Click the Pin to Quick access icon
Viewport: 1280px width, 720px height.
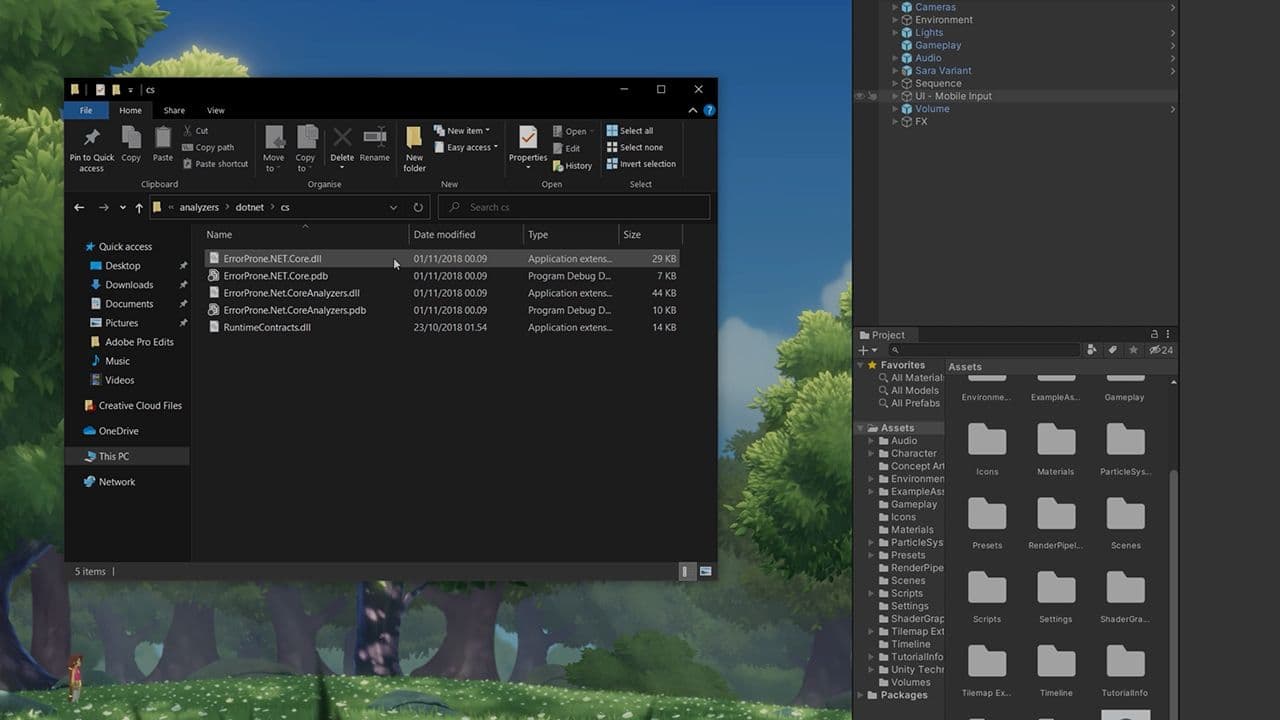(x=91, y=138)
